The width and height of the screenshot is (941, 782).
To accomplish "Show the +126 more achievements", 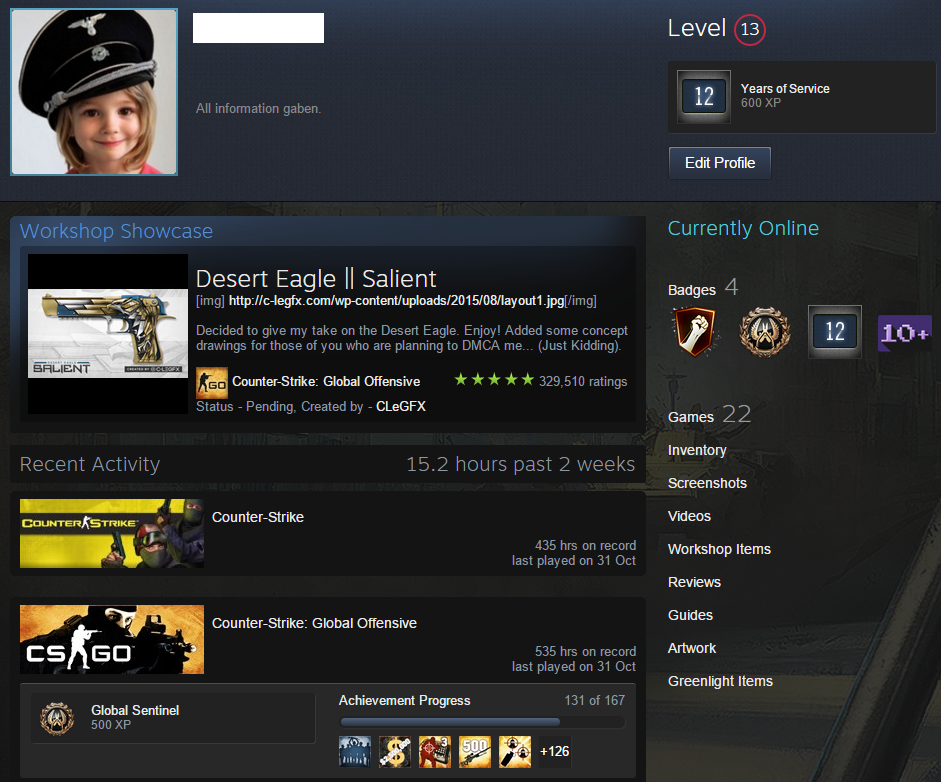I will coord(555,752).
